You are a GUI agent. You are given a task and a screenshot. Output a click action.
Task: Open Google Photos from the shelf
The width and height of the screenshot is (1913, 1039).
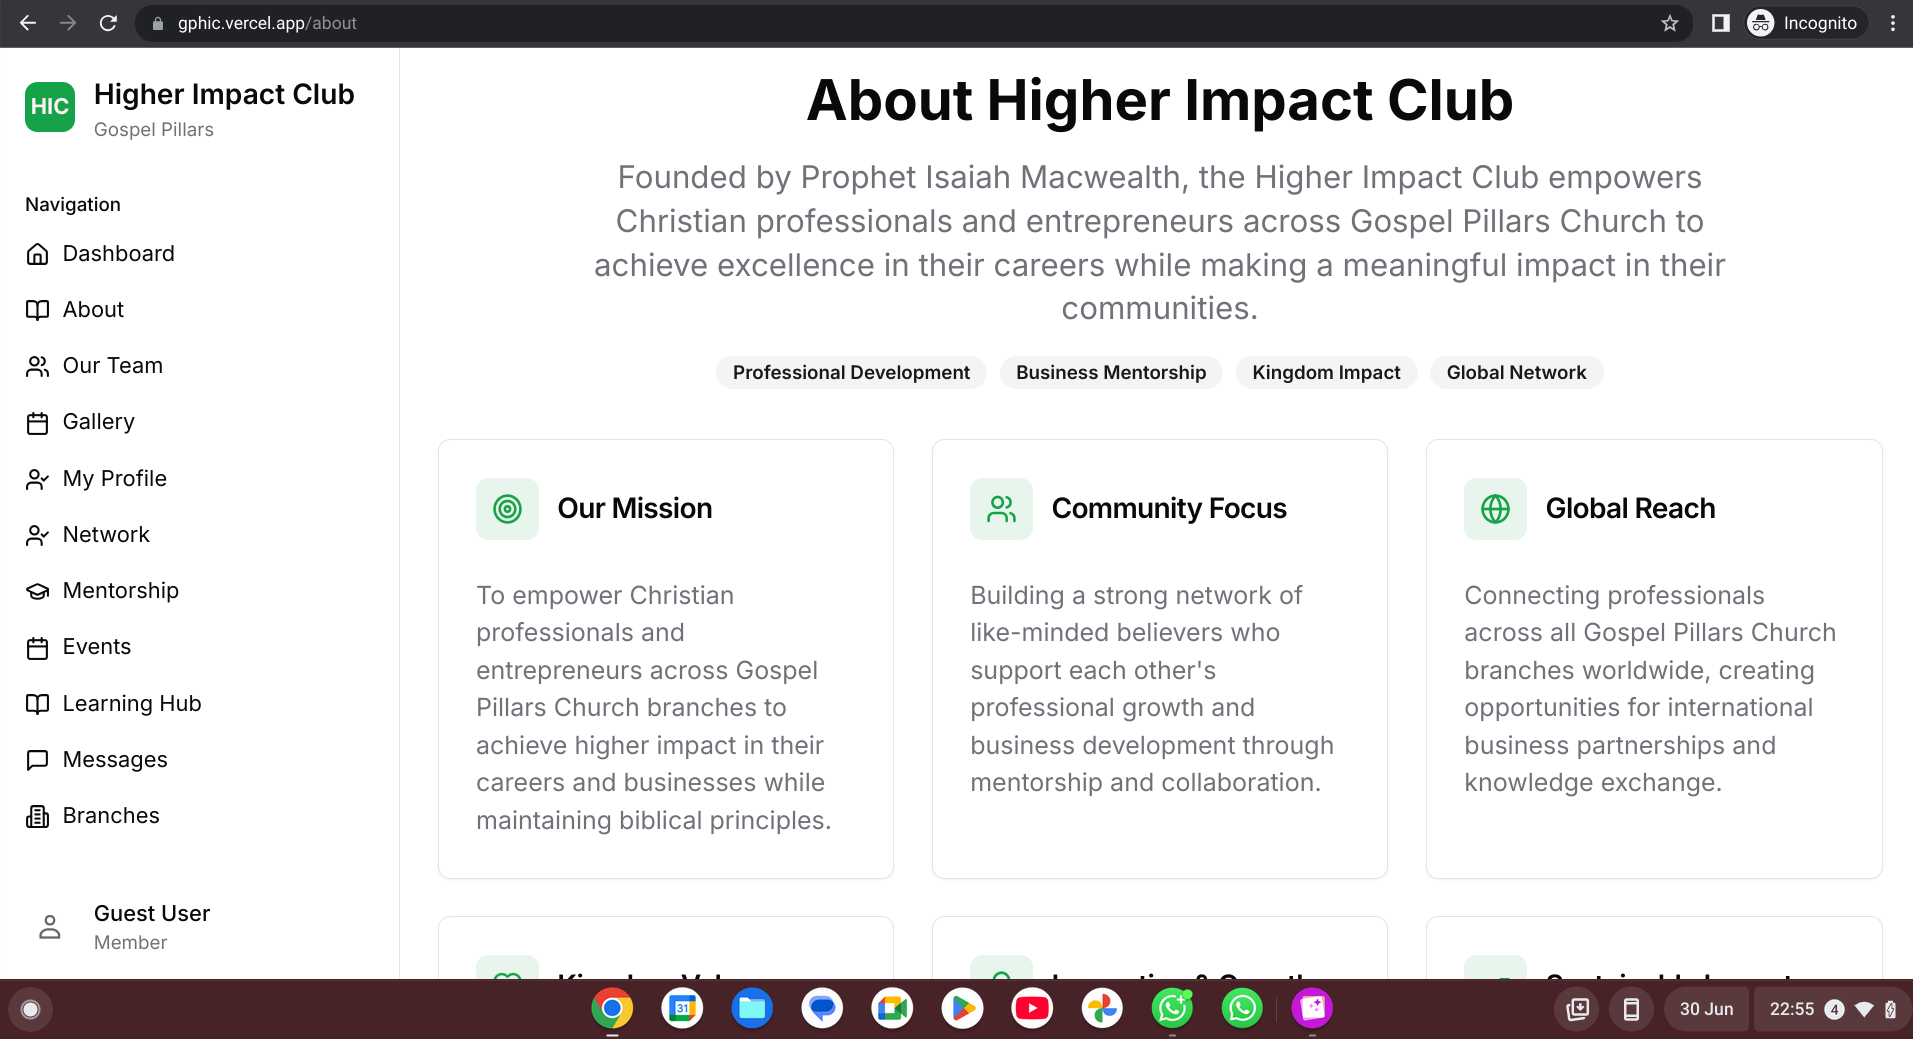1102,1008
